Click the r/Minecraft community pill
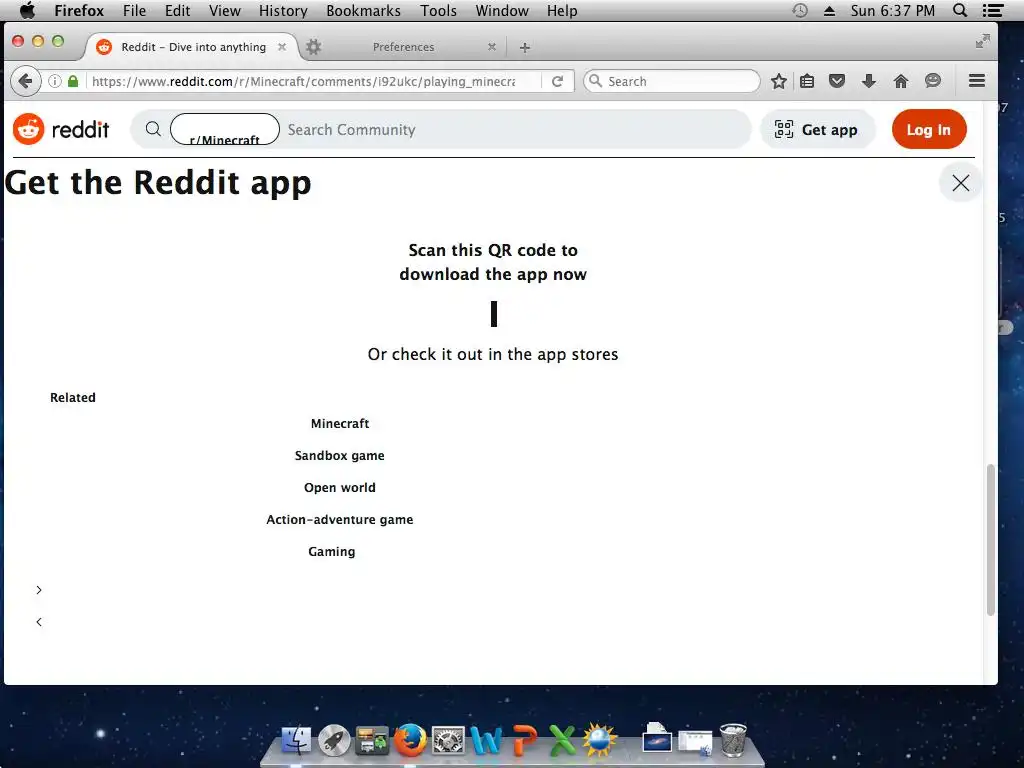 [225, 129]
